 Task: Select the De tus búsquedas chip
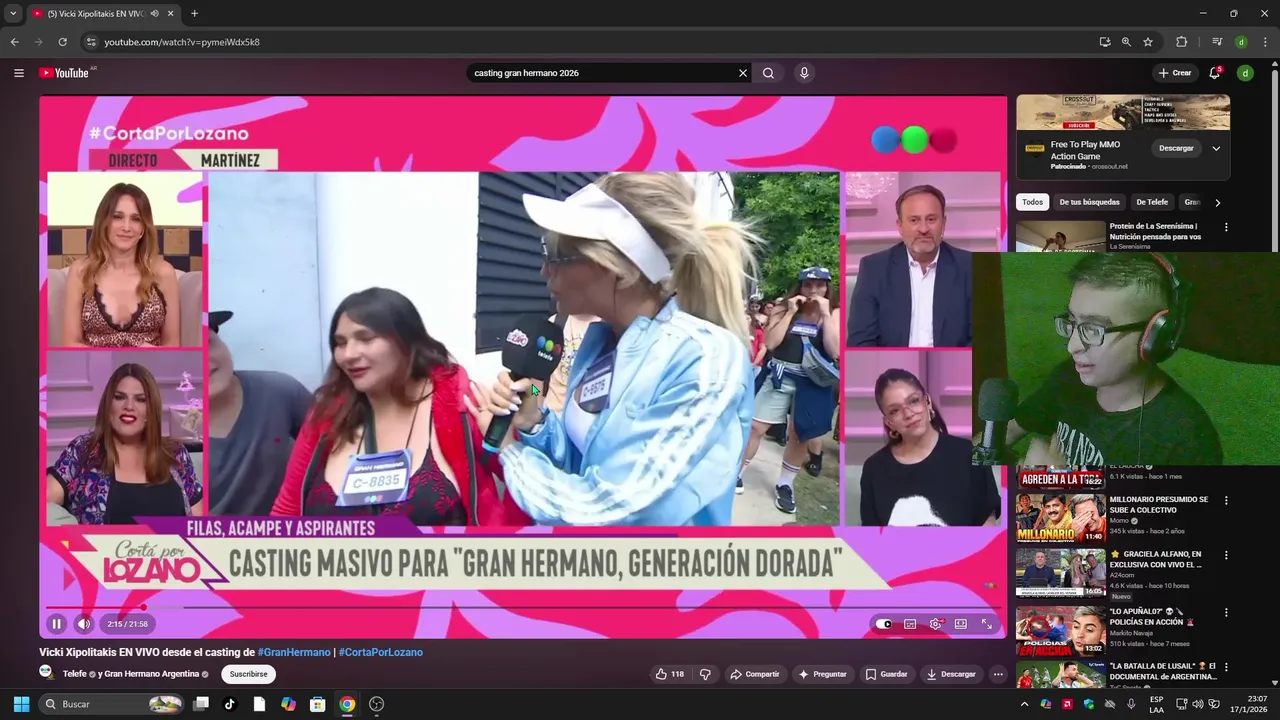click(x=1090, y=202)
